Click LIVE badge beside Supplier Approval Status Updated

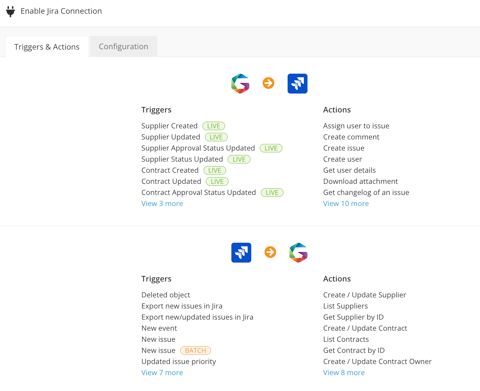click(271, 148)
